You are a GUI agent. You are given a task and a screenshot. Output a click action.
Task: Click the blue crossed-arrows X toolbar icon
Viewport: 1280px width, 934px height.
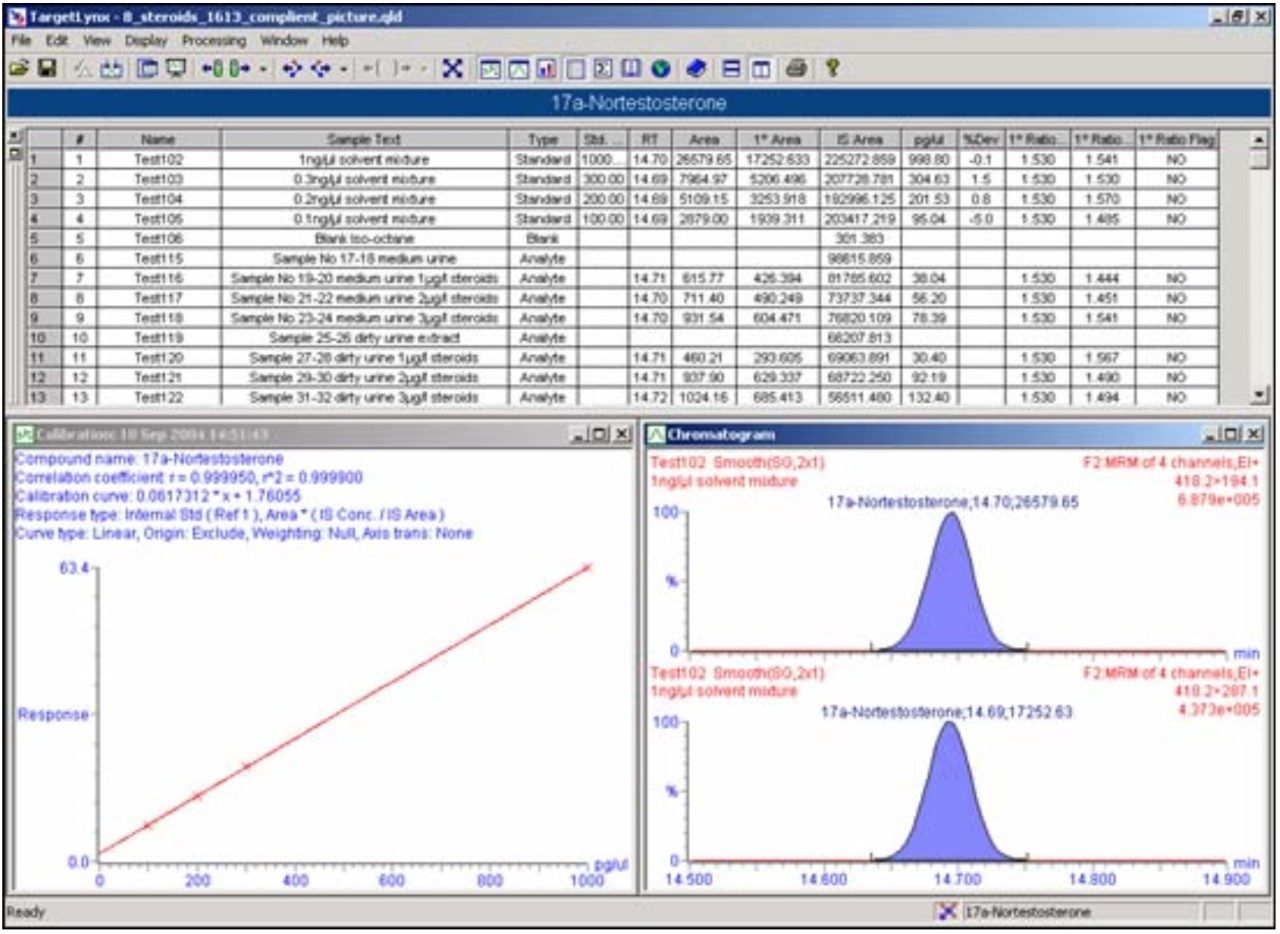pyautogui.click(x=454, y=68)
